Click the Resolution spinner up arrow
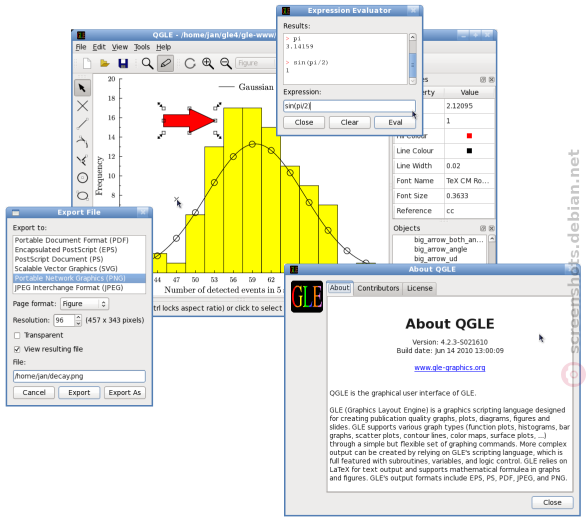The width and height of the screenshot is (586, 524). pyautogui.click(x=78, y=317)
